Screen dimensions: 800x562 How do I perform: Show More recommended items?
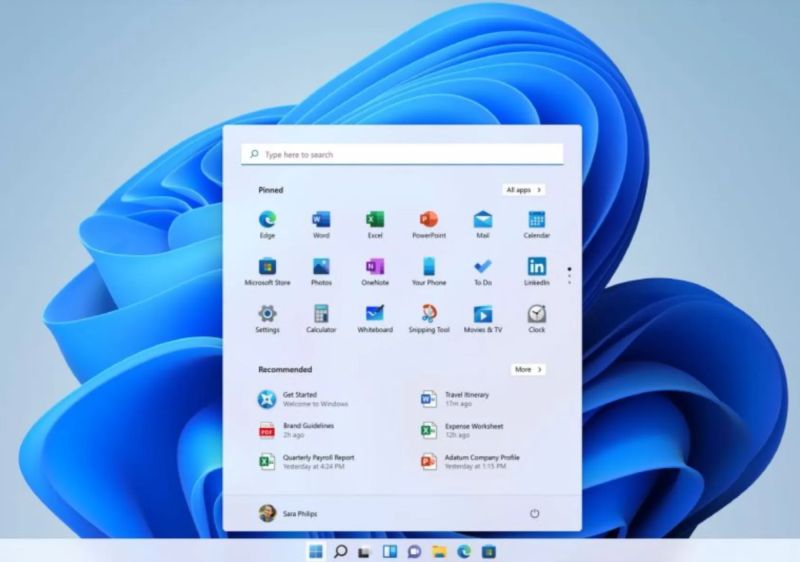(527, 369)
